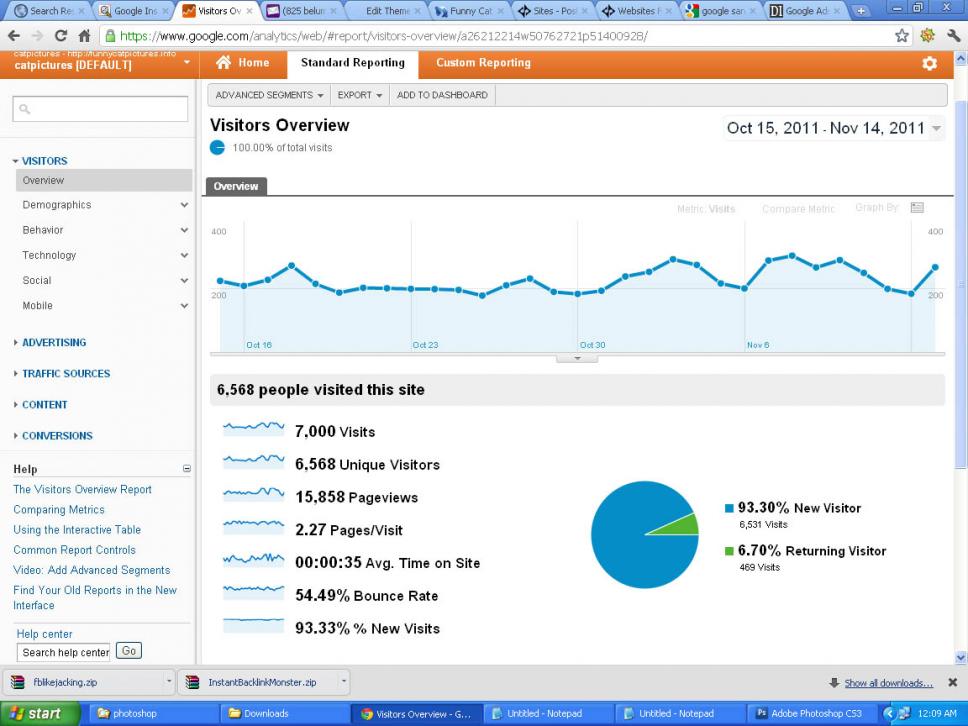
Task: Click the Windows start button
Action: [x=40, y=714]
